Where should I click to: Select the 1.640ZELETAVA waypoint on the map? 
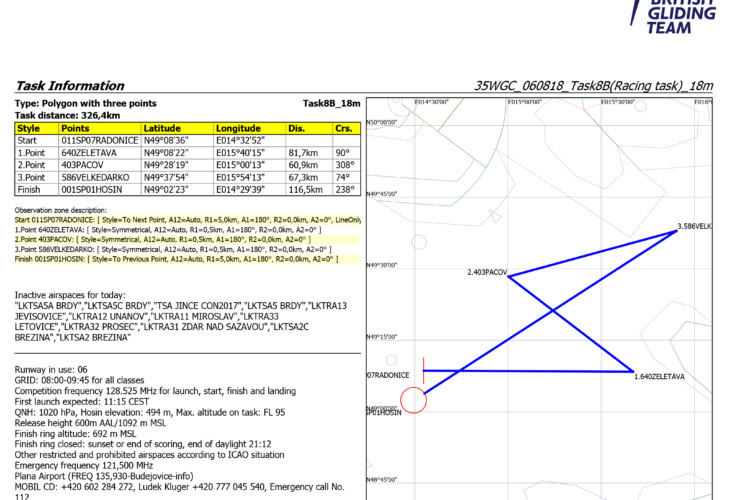[658, 377]
